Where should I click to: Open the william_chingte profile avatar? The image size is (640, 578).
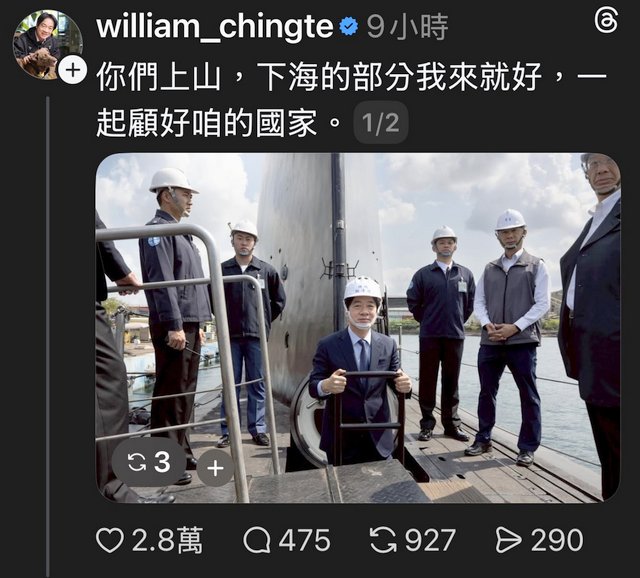pyautogui.click(x=47, y=44)
